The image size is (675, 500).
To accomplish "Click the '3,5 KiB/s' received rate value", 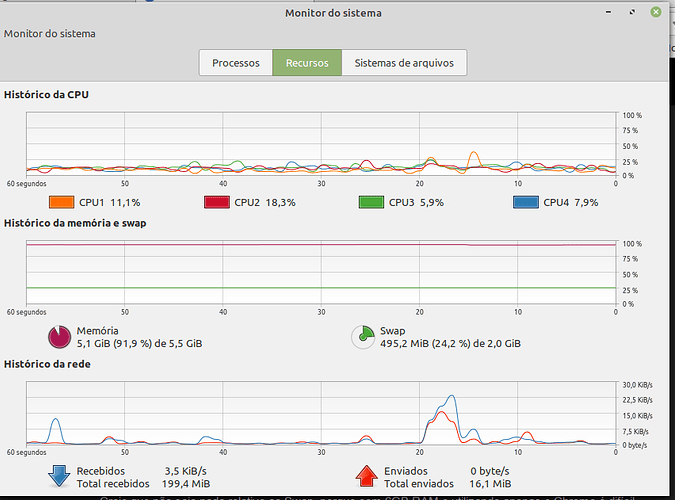I will pos(186,471).
